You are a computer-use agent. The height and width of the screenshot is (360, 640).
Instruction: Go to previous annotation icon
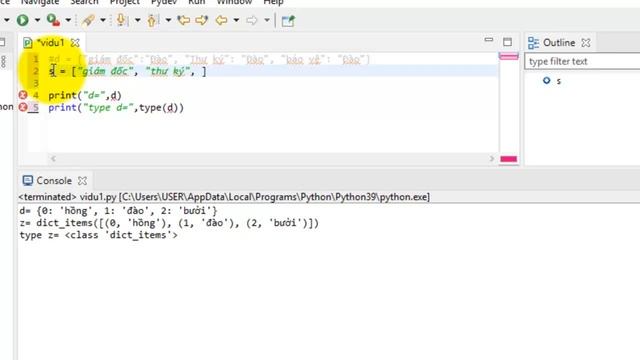(x=152, y=20)
